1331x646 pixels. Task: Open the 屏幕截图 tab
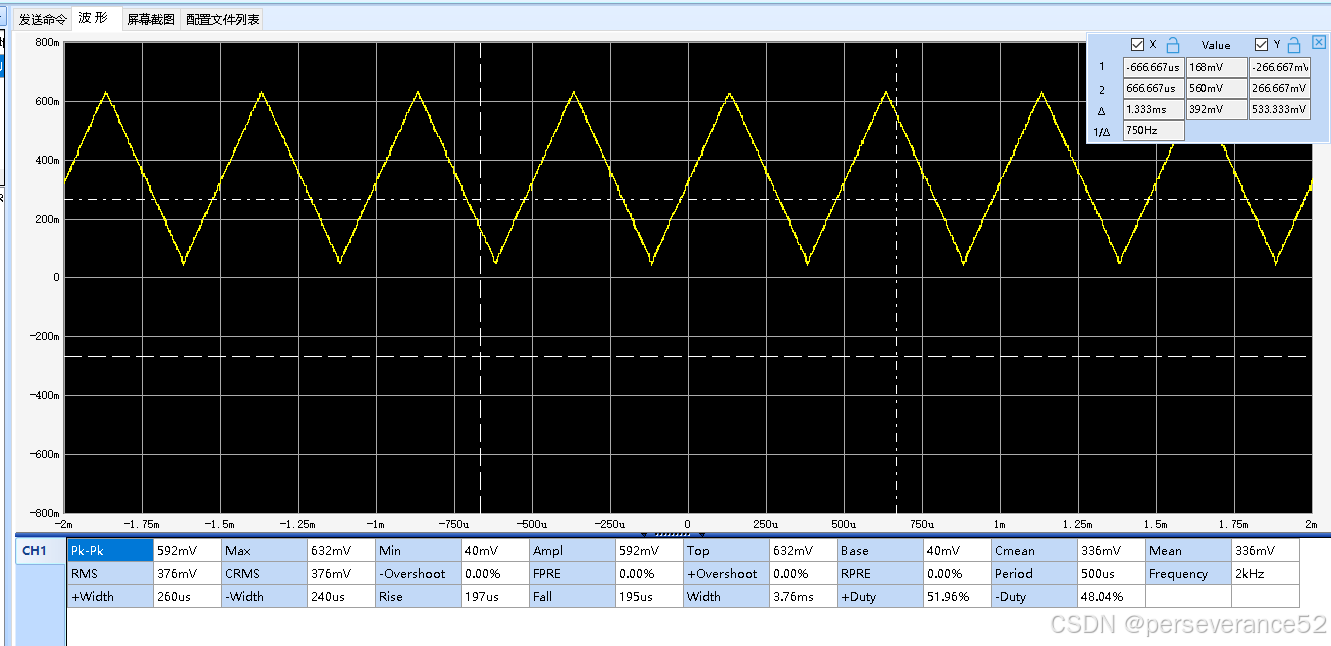151,19
